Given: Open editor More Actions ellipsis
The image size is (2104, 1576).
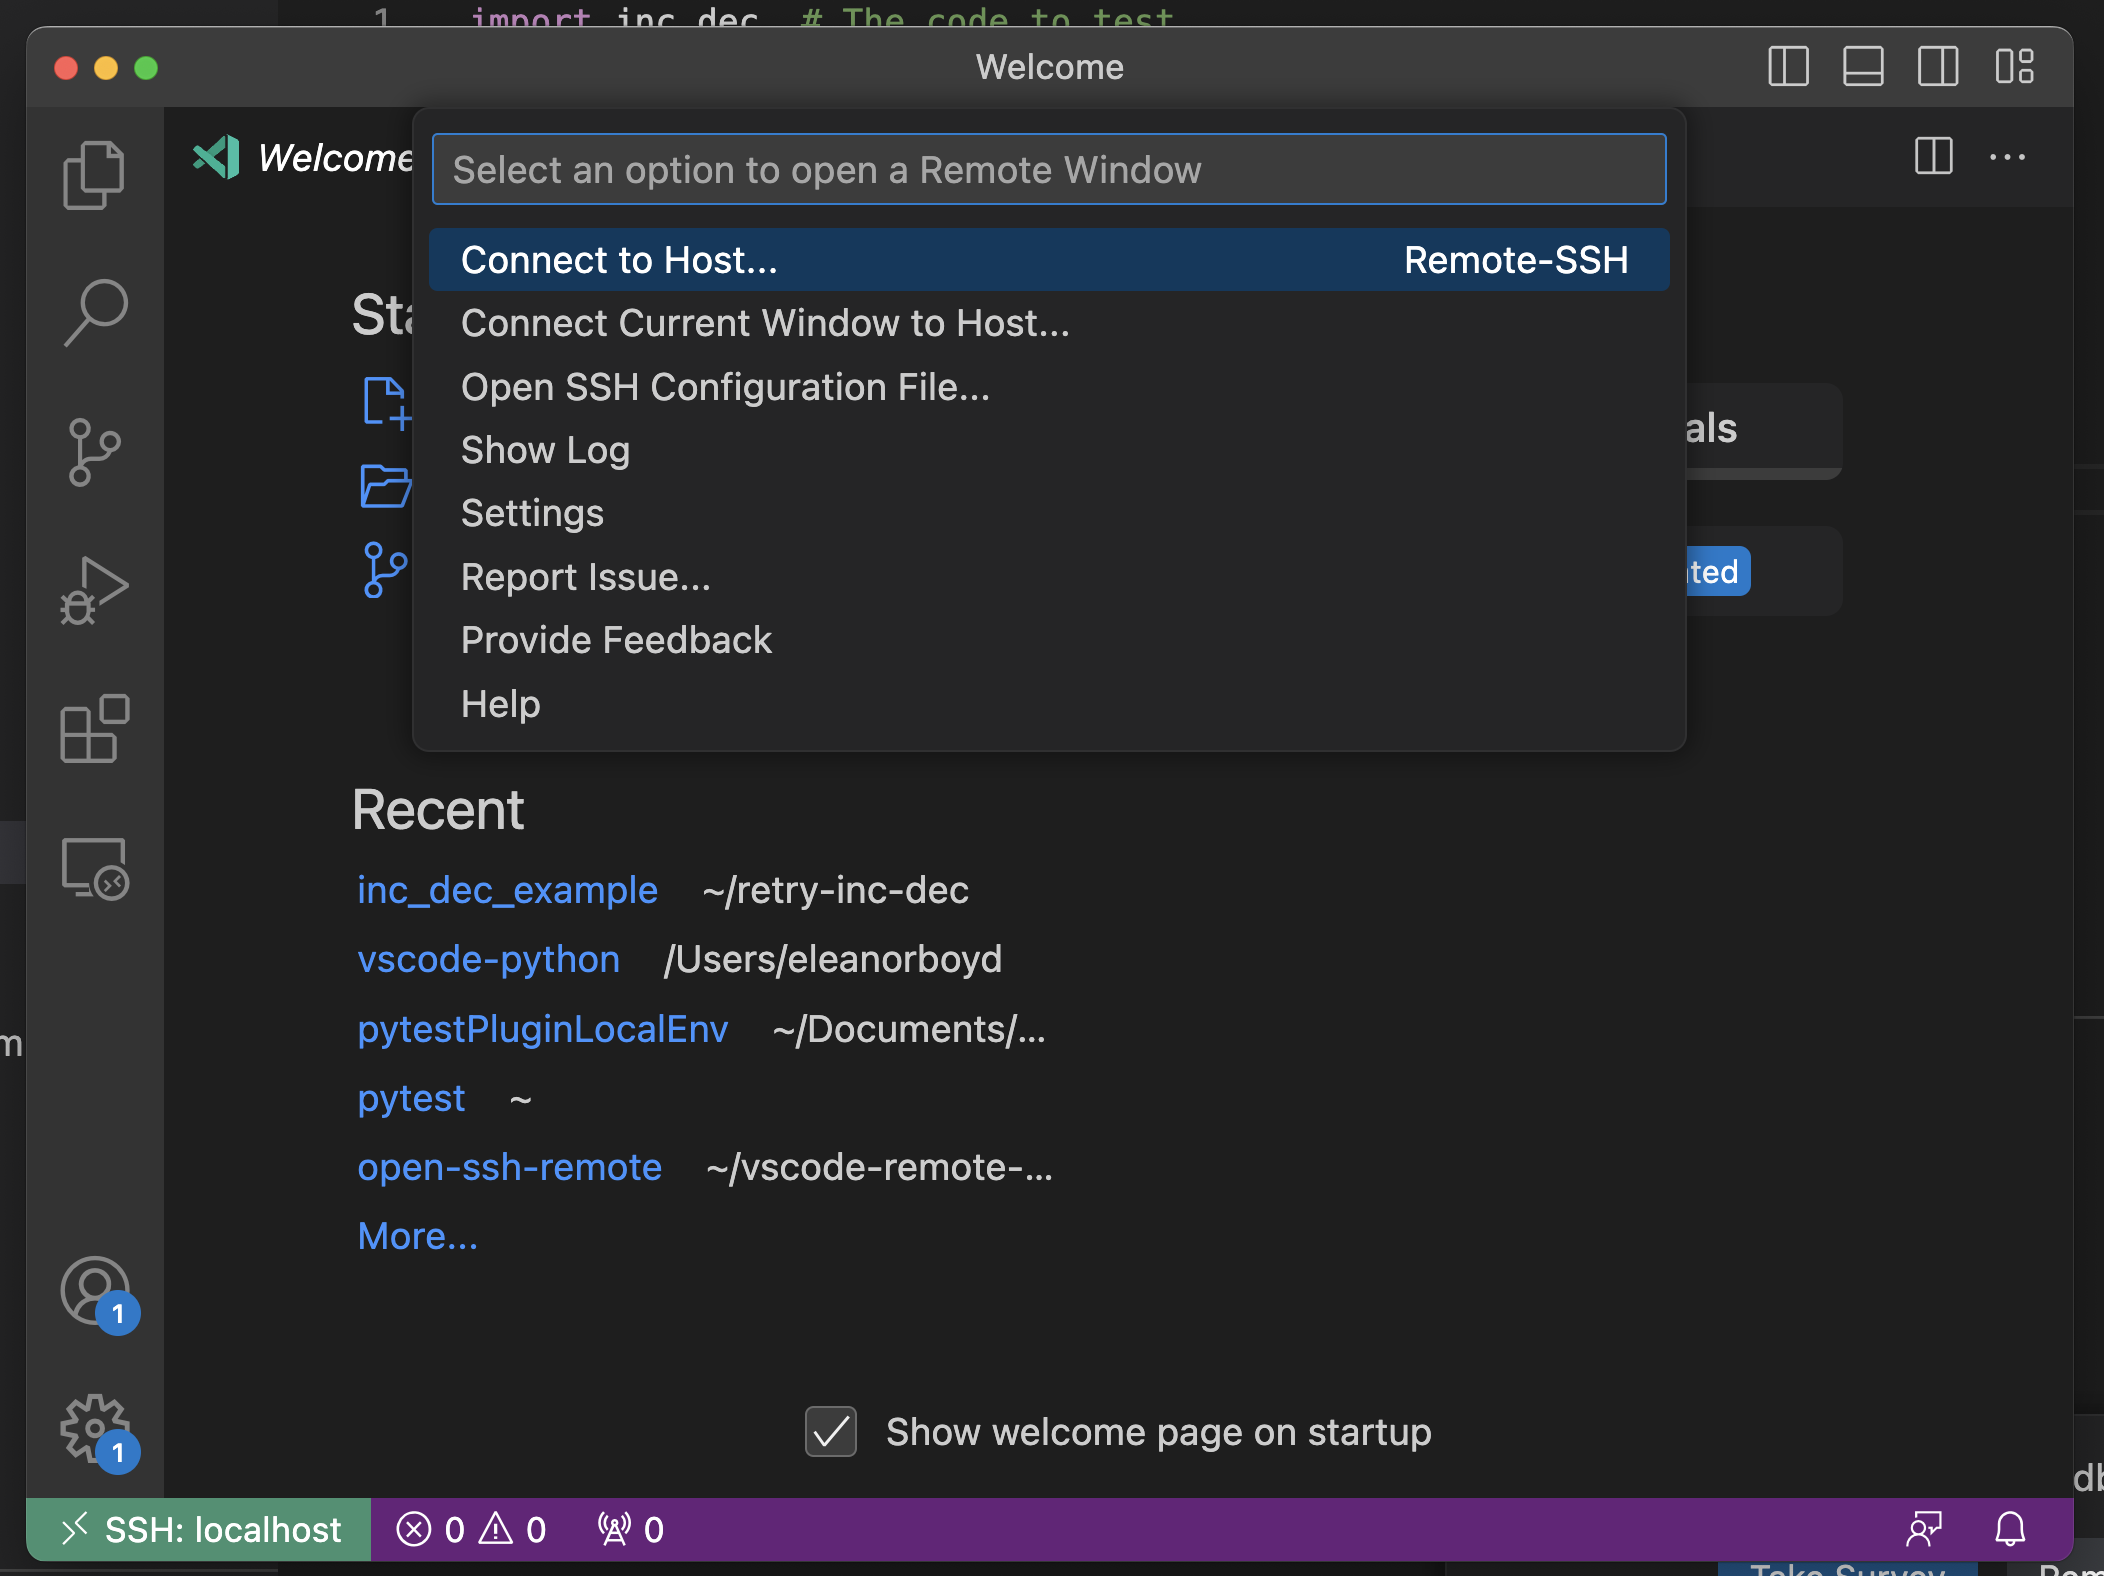Looking at the screenshot, I should pos(2007,157).
